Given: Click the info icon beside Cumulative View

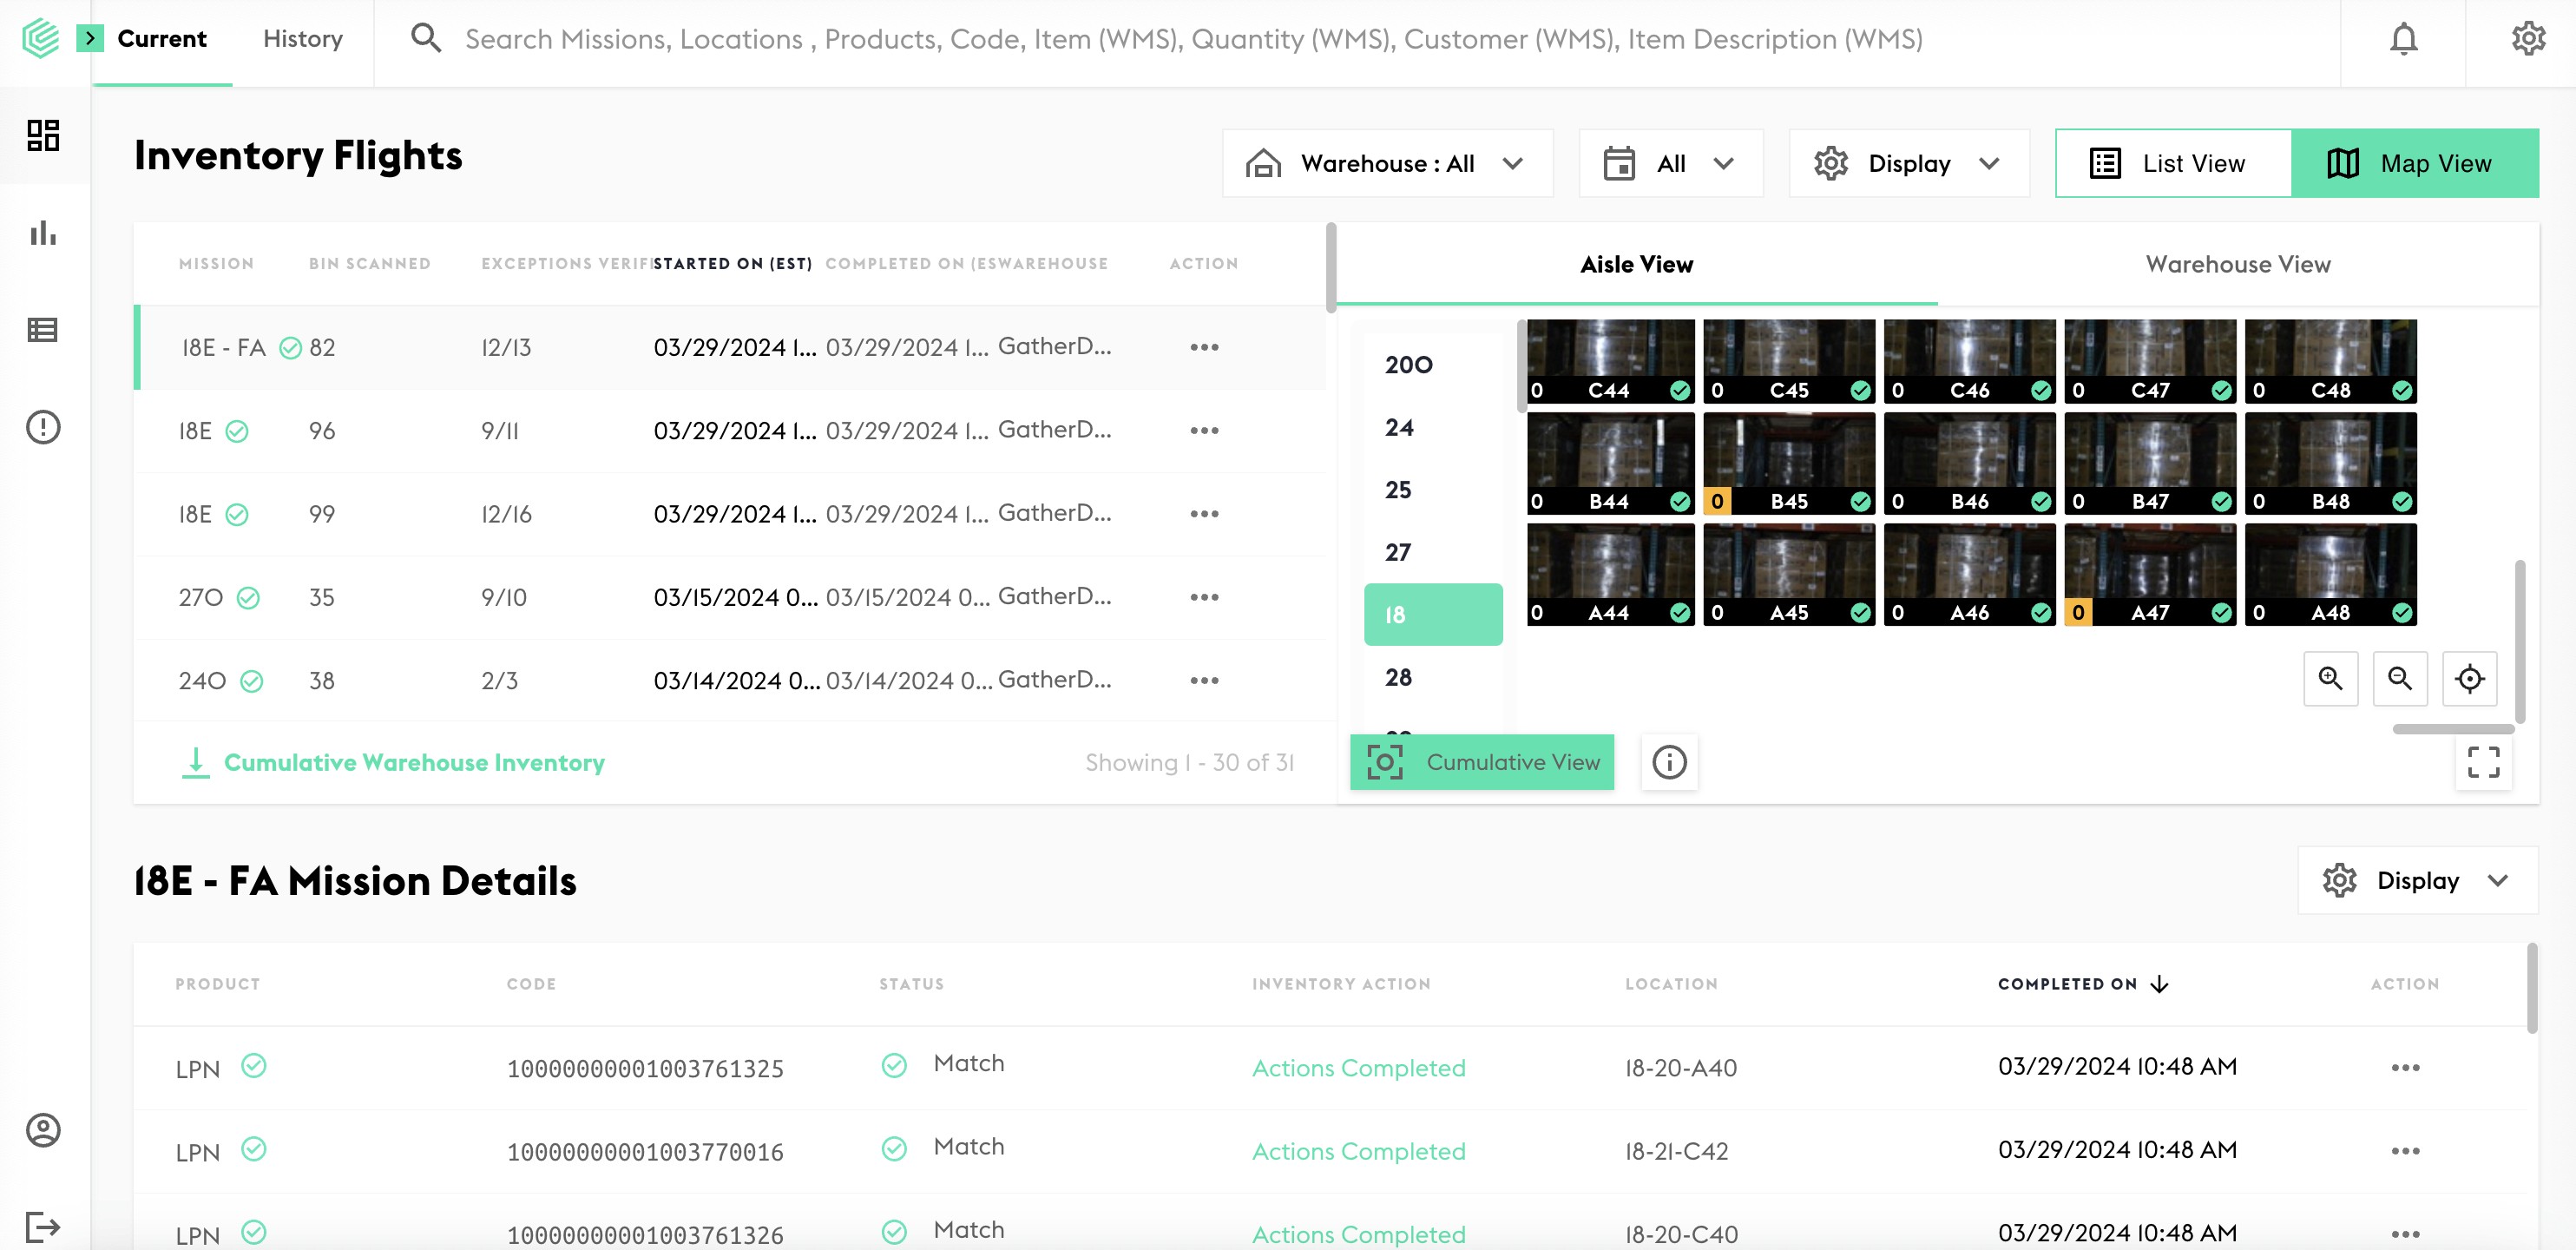Looking at the screenshot, I should (x=1669, y=762).
